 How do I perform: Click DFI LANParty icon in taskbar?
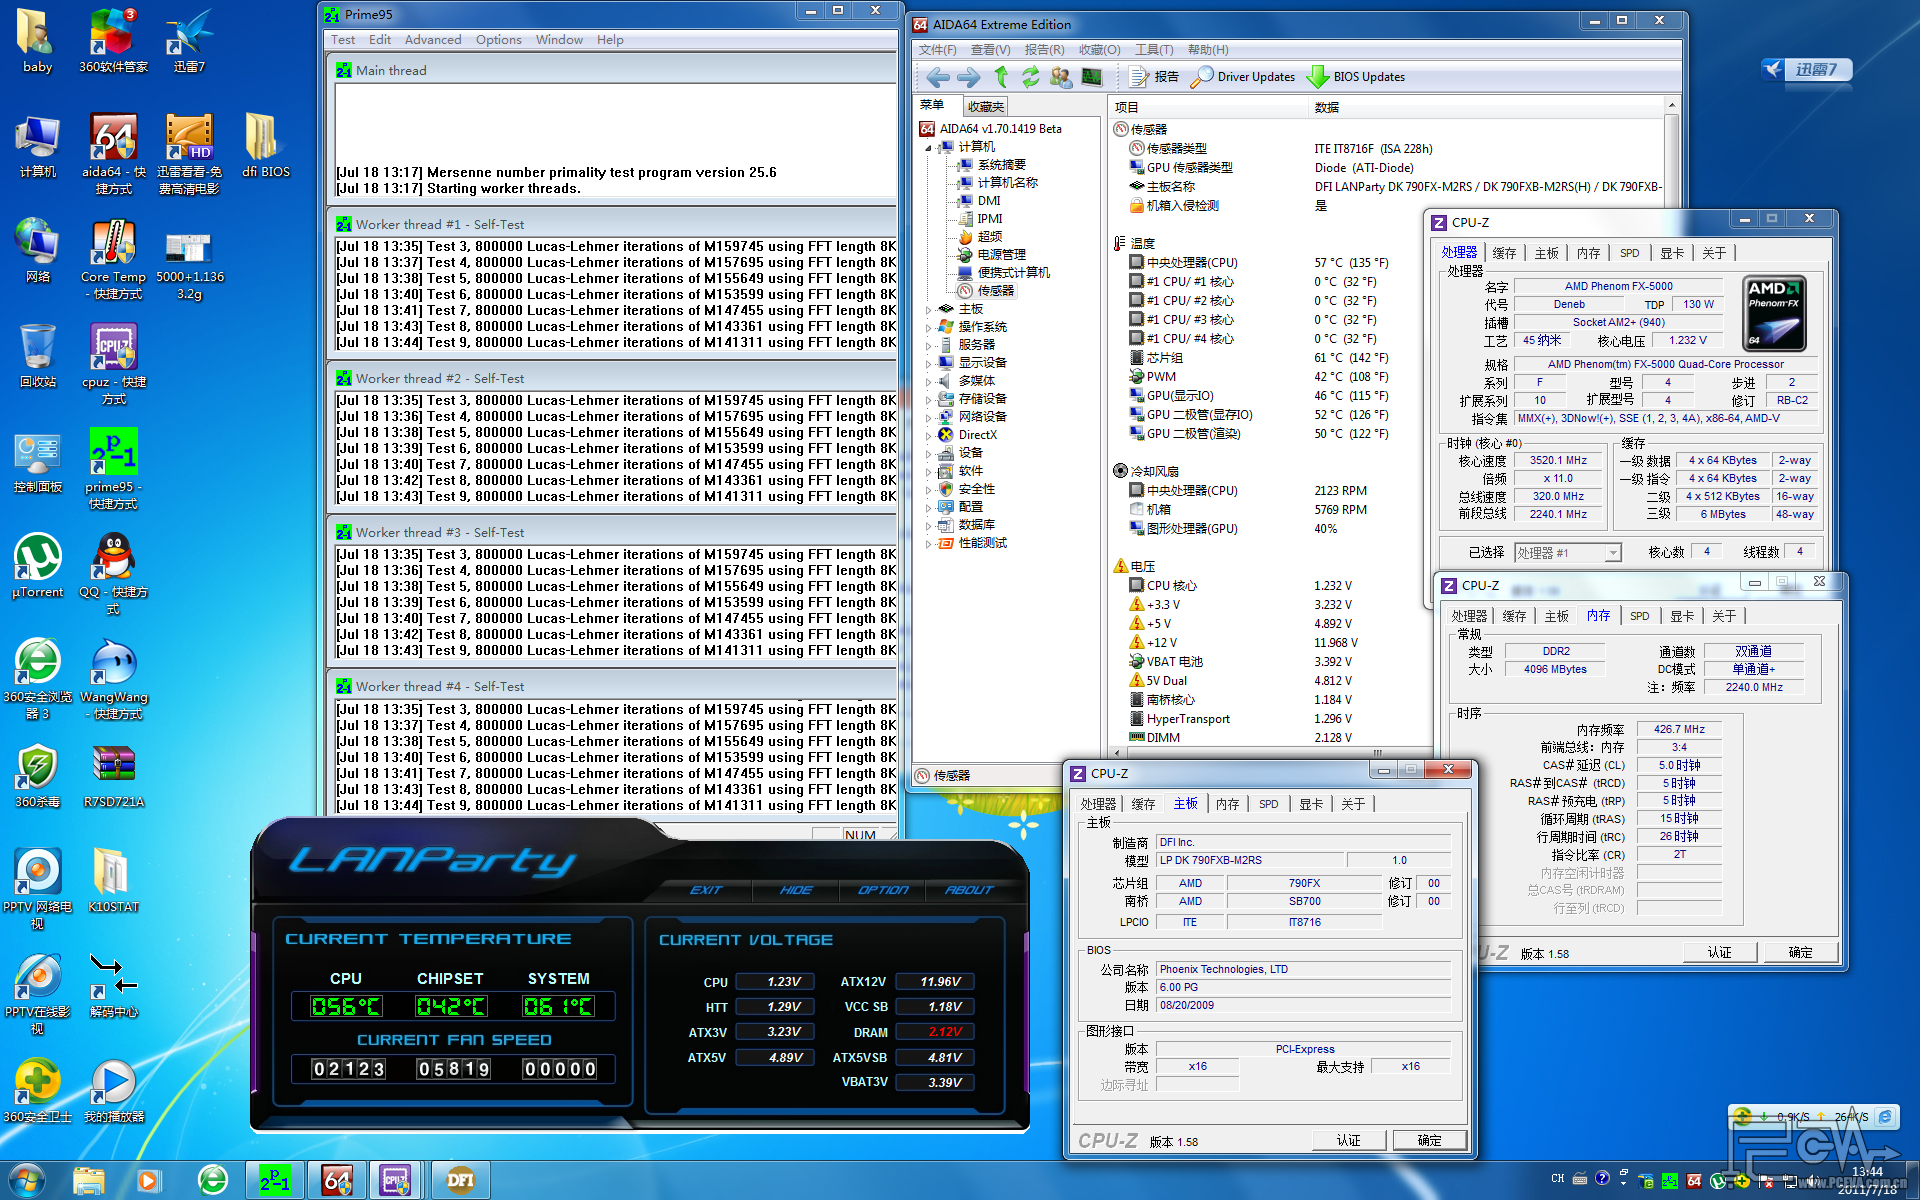point(460,1181)
